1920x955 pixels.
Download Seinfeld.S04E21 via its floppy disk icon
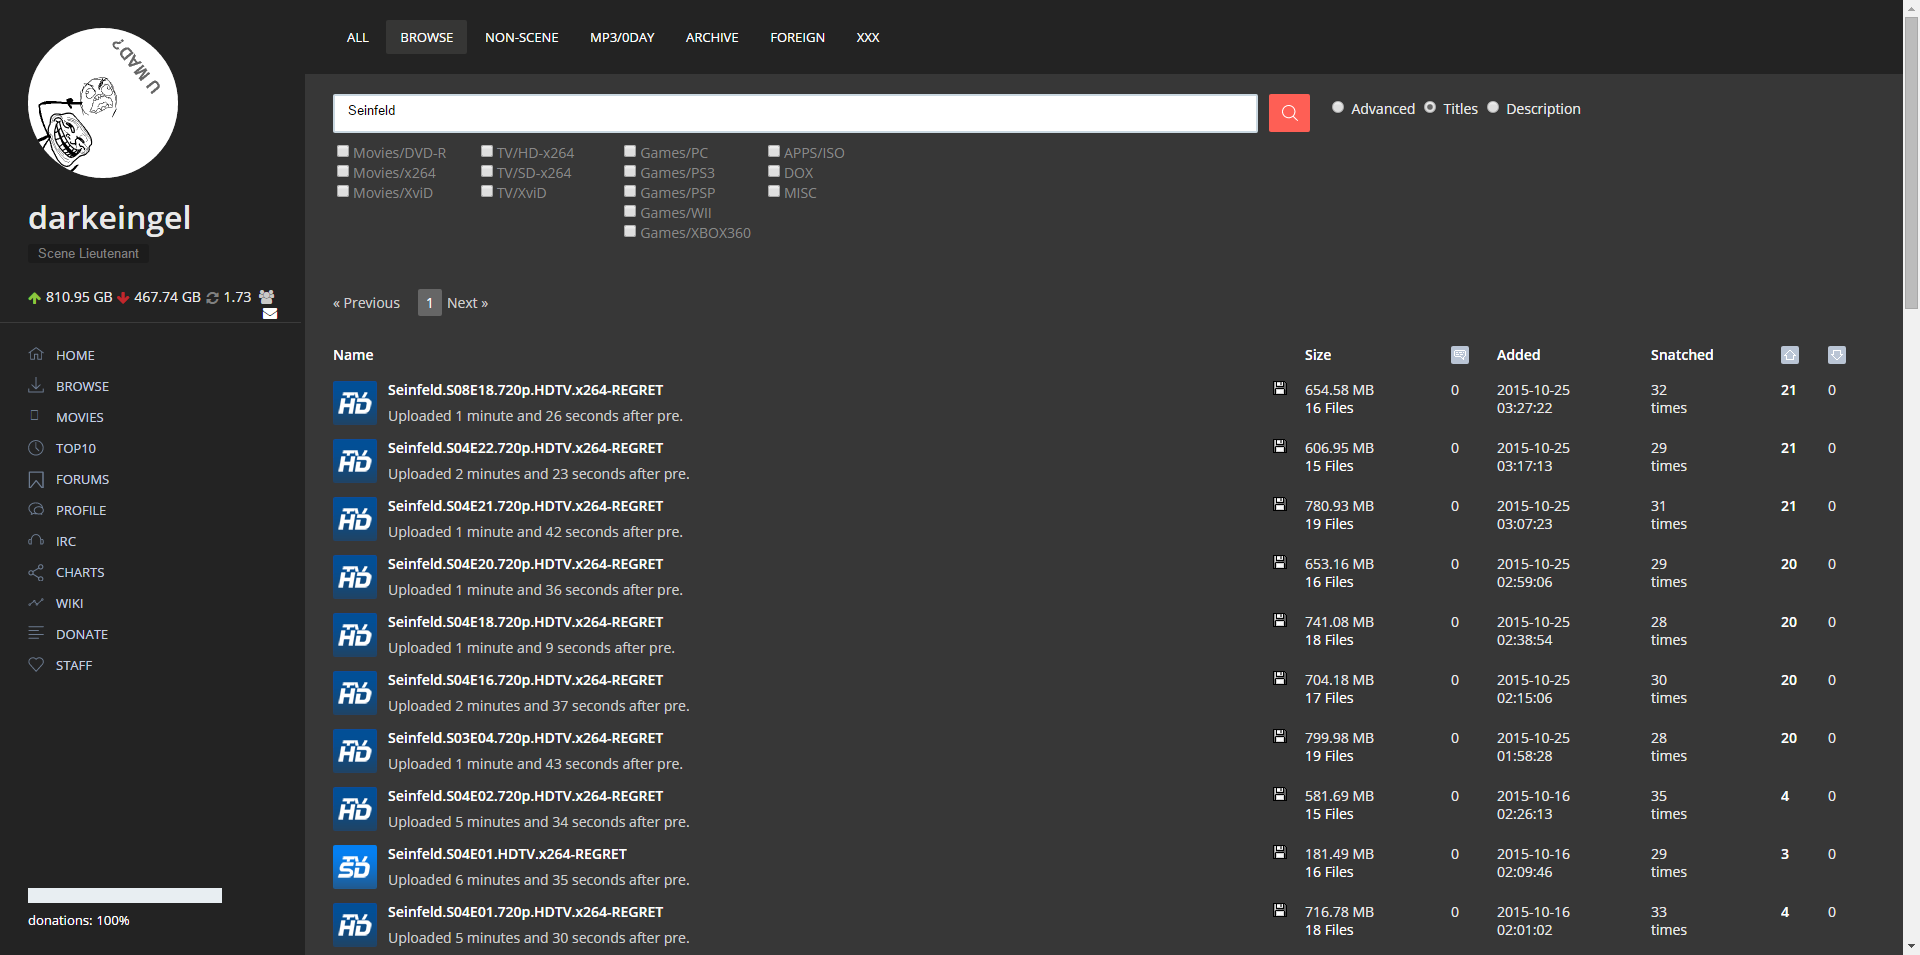pos(1279,504)
